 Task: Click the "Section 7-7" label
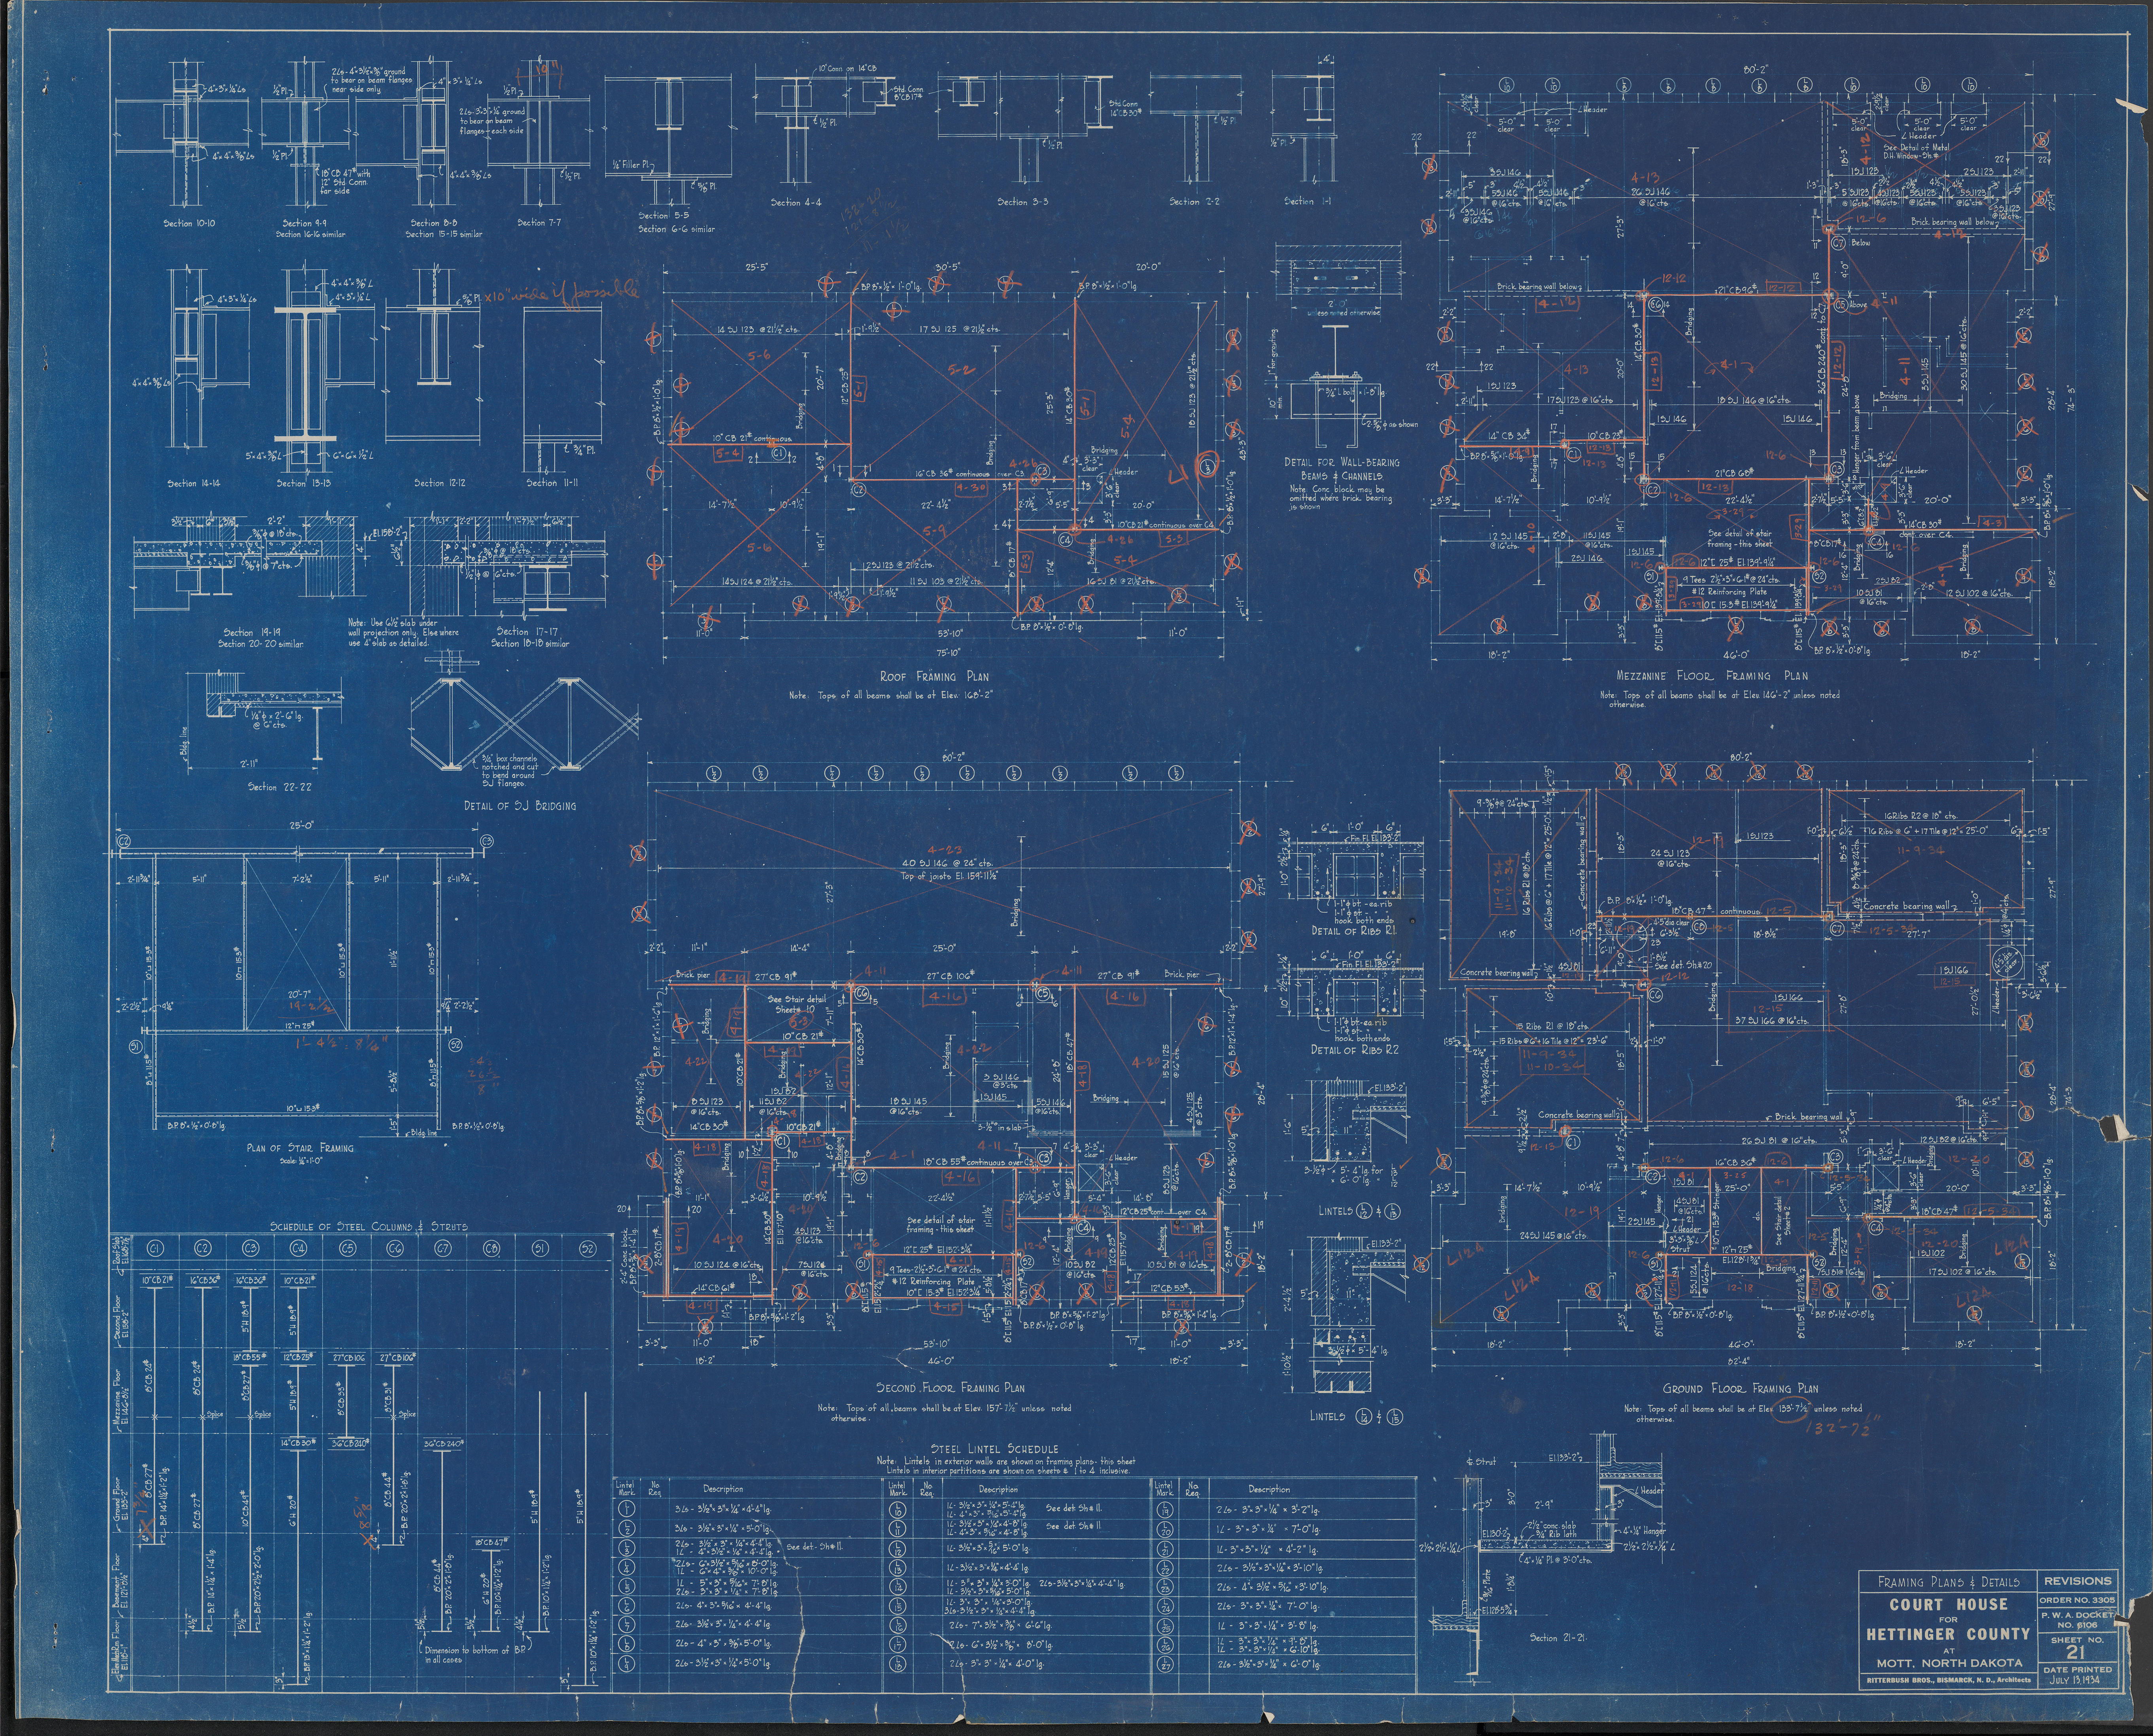540,222
